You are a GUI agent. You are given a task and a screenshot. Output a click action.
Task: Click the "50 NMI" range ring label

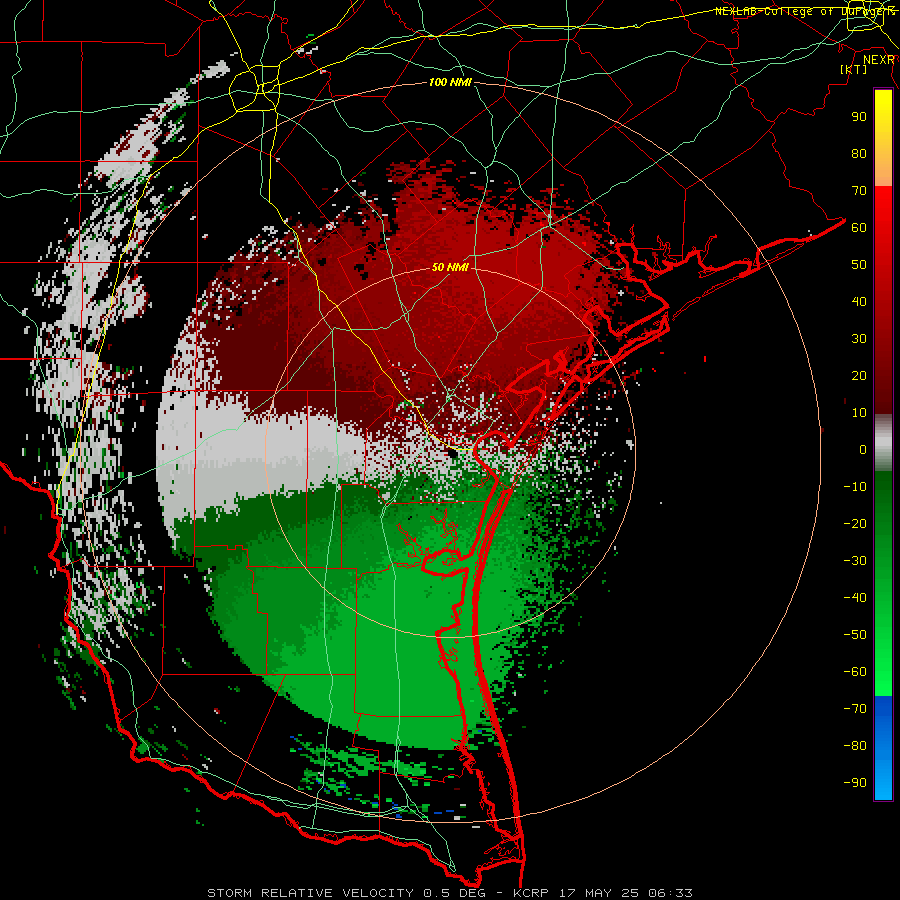click(450, 267)
